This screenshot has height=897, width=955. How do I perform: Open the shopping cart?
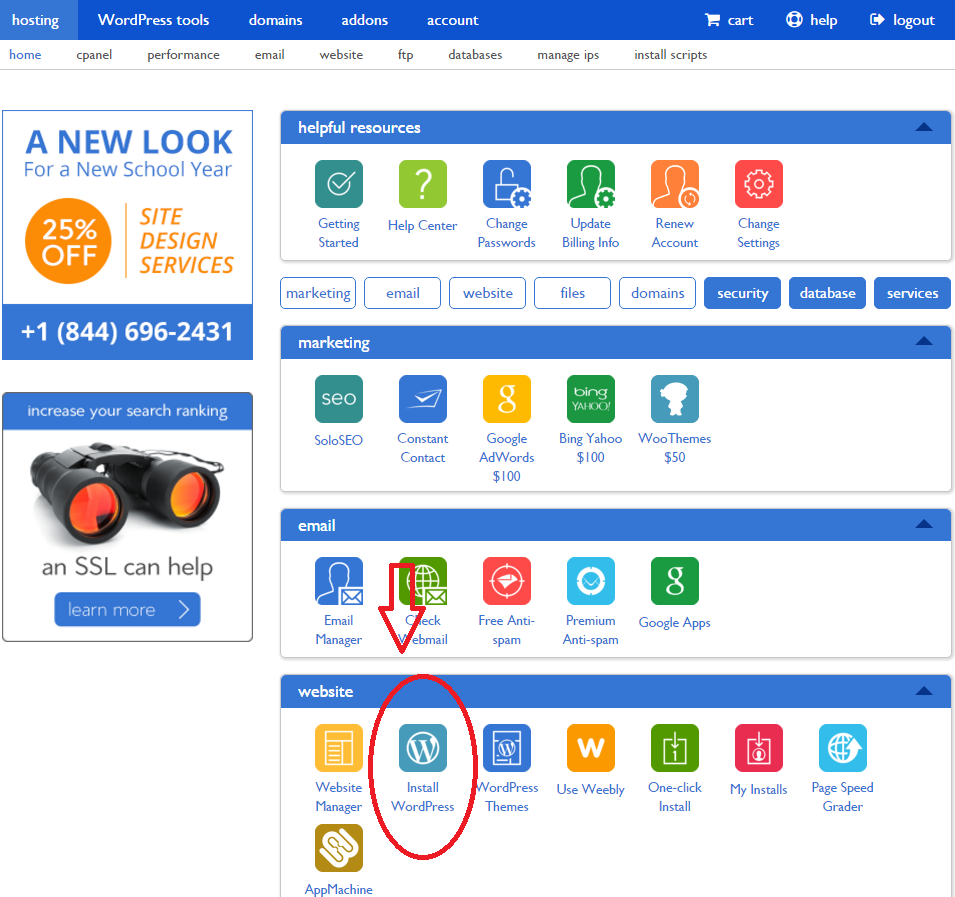coord(729,20)
